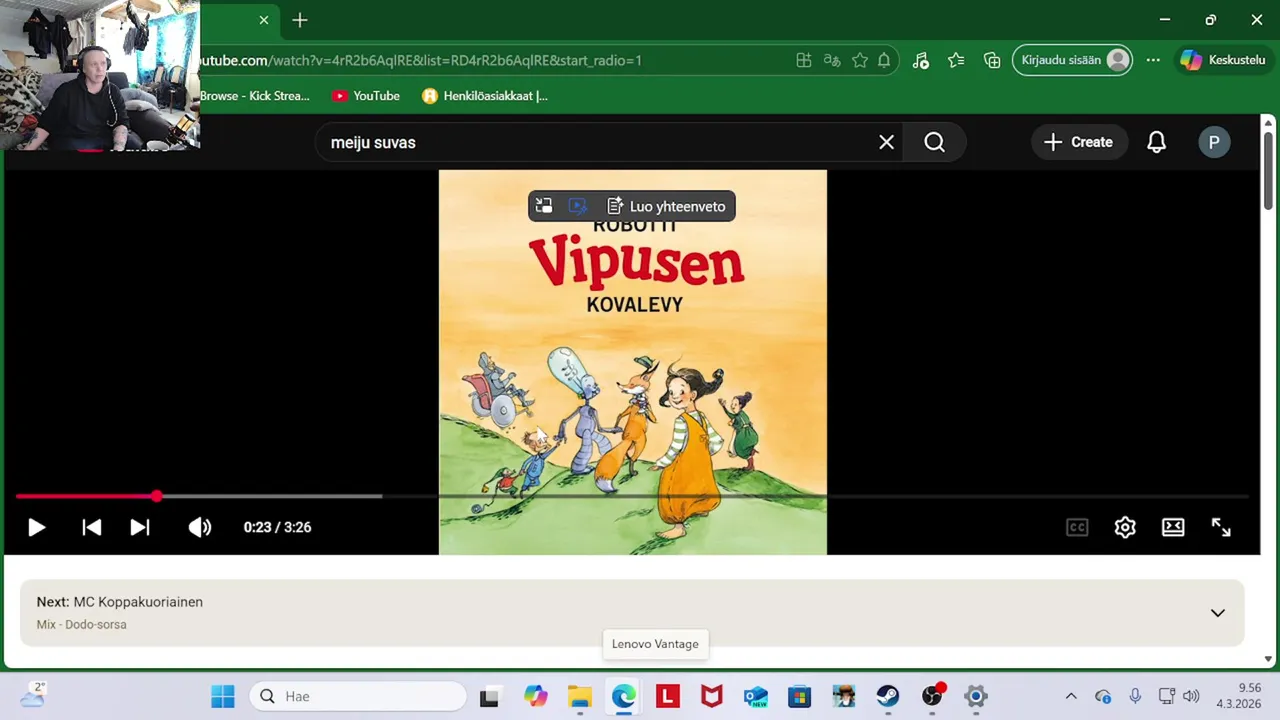Screen dimensions: 1280x720
Task: Open File Explorer on taskbar
Action: click(580, 696)
